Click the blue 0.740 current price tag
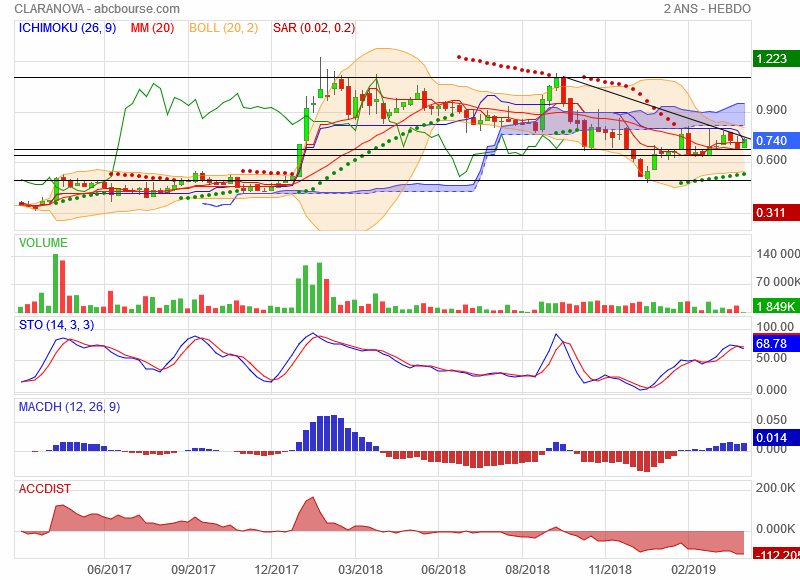The image size is (800, 580). 776,140
